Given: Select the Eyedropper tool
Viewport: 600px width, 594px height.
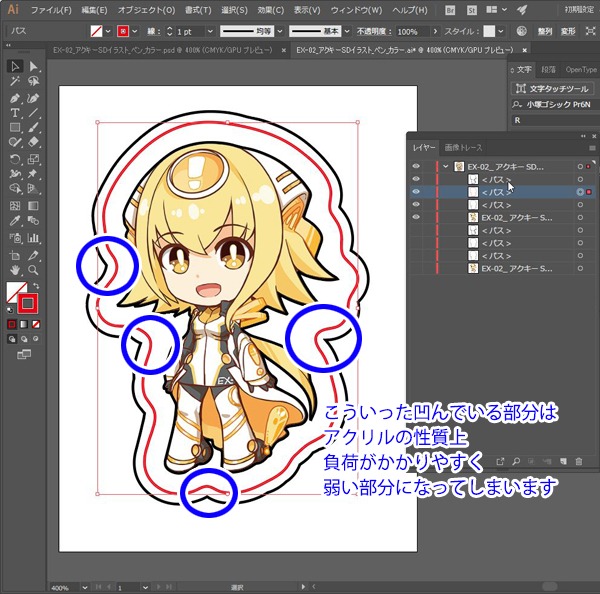Looking at the screenshot, I should [15, 221].
